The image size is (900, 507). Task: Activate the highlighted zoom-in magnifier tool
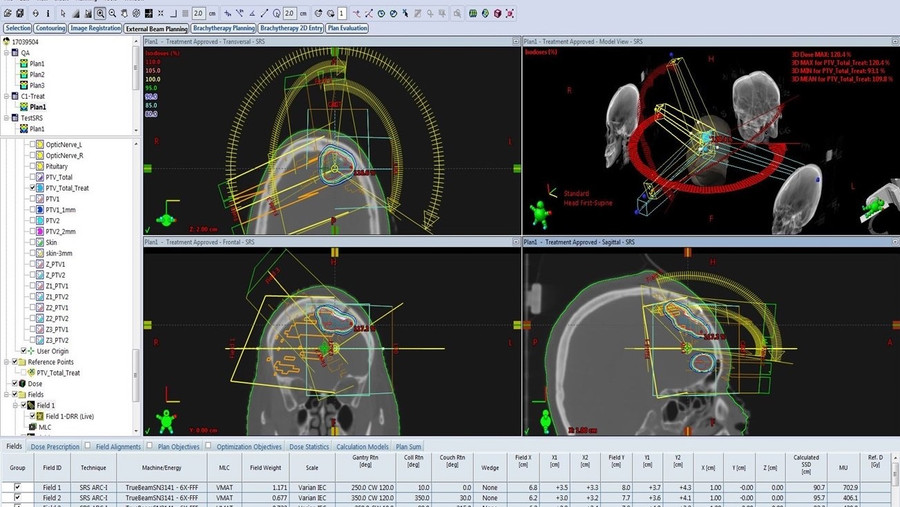[100, 13]
